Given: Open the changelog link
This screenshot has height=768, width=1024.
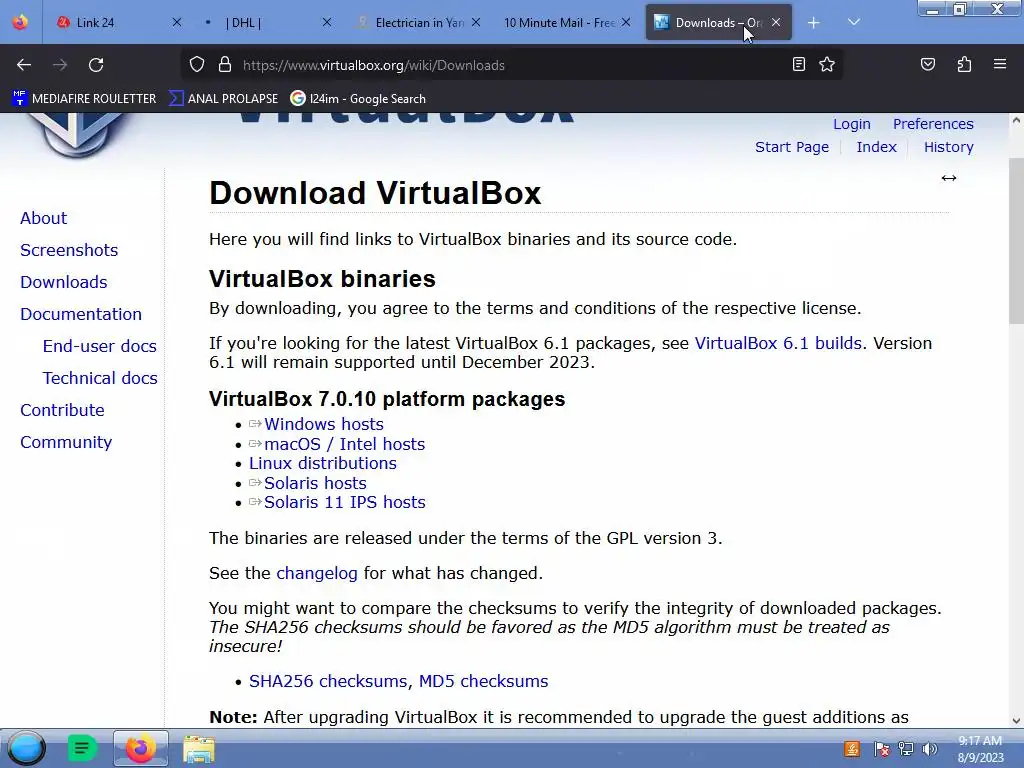Looking at the screenshot, I should pyautogui.click(x=317, y=573).
